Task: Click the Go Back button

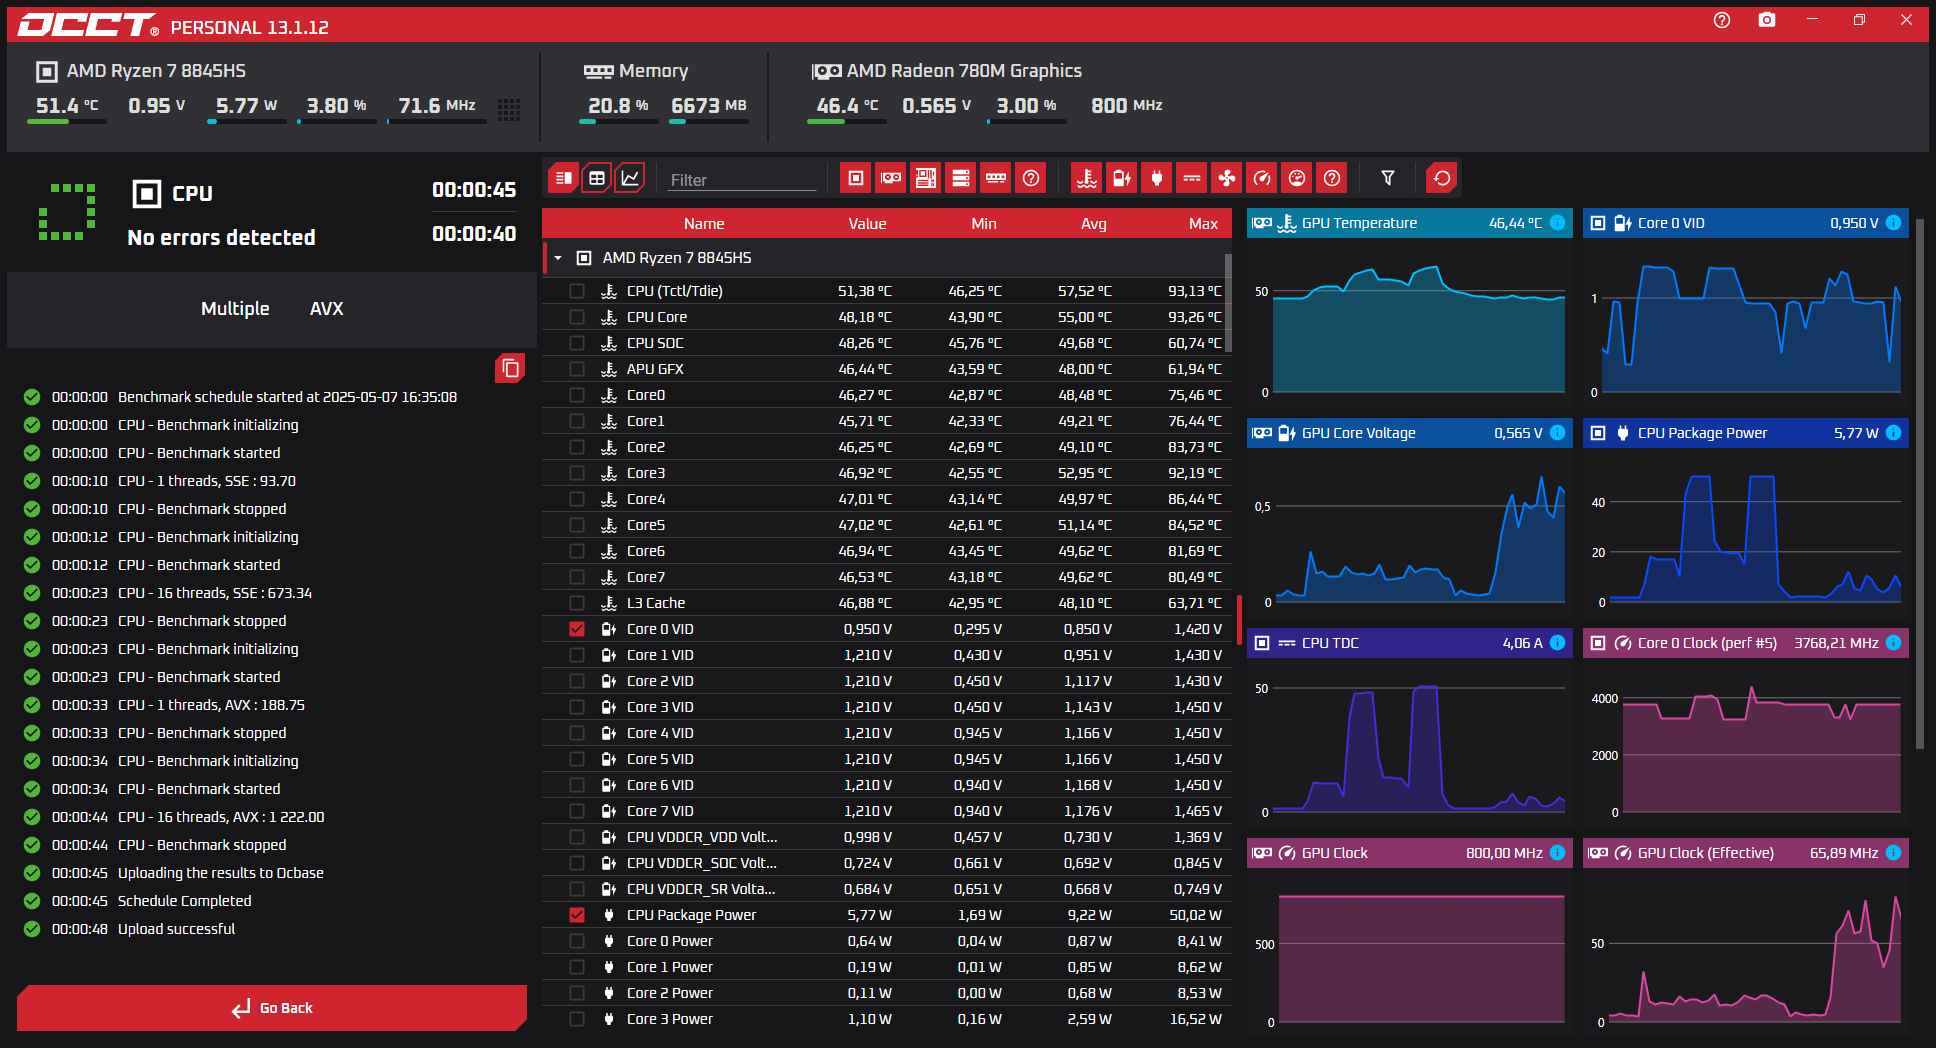Action: tap(272, 1008)
